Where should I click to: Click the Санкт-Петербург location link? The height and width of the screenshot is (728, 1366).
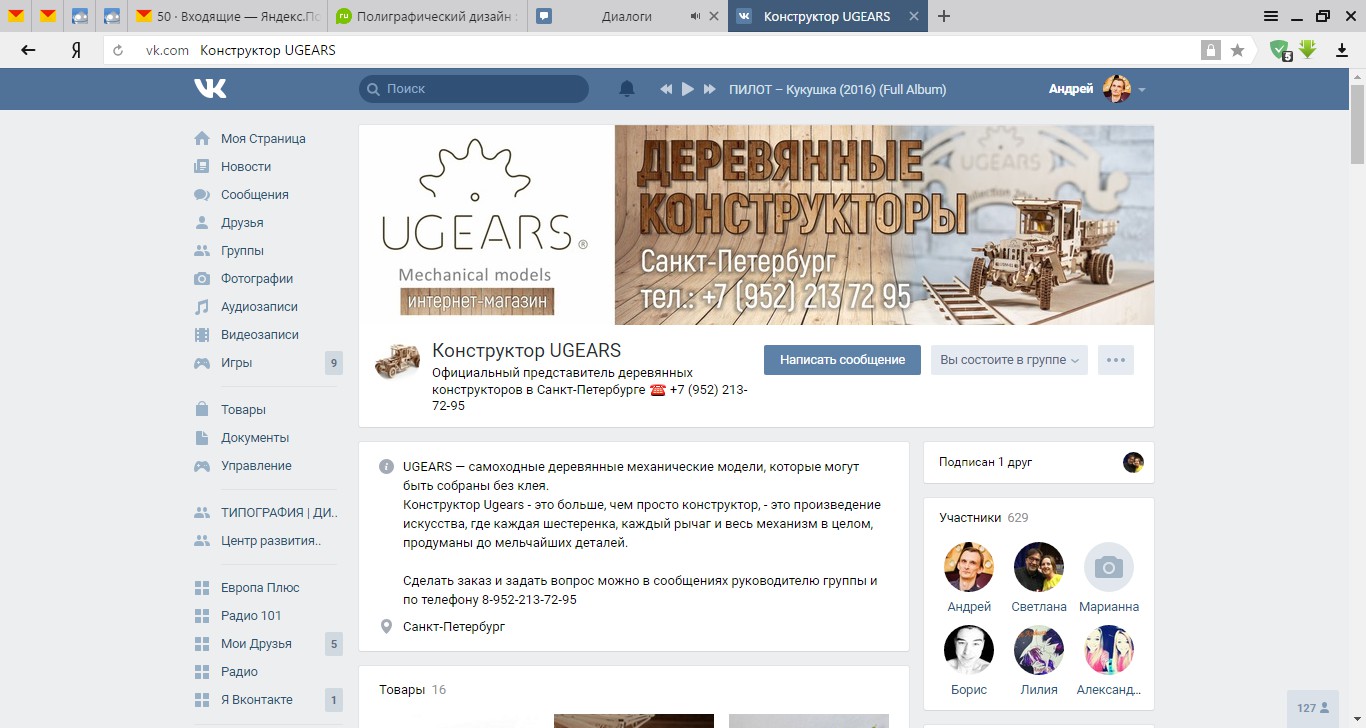[454, 627]
